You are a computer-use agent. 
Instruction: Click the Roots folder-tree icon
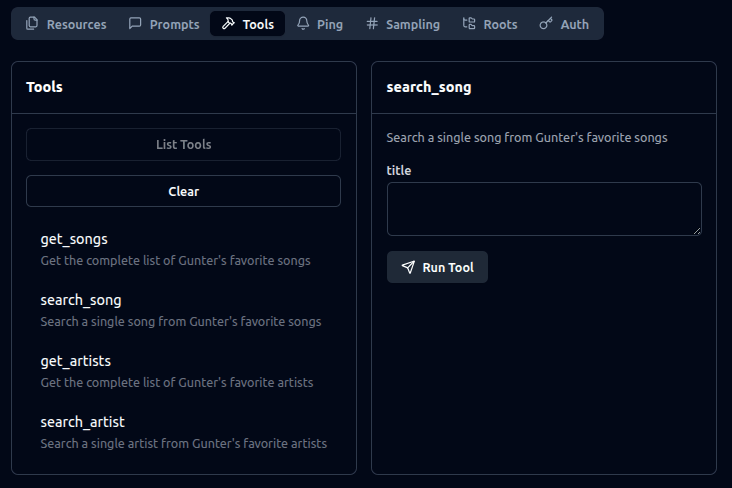[x=469, y=24]
